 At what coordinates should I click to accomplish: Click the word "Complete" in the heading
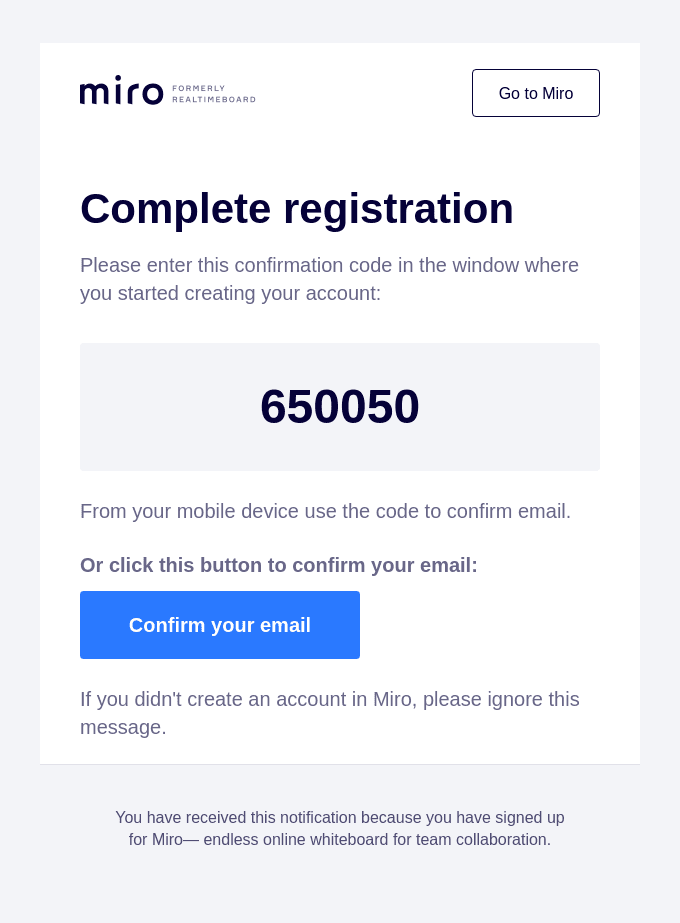pos(175,208)
